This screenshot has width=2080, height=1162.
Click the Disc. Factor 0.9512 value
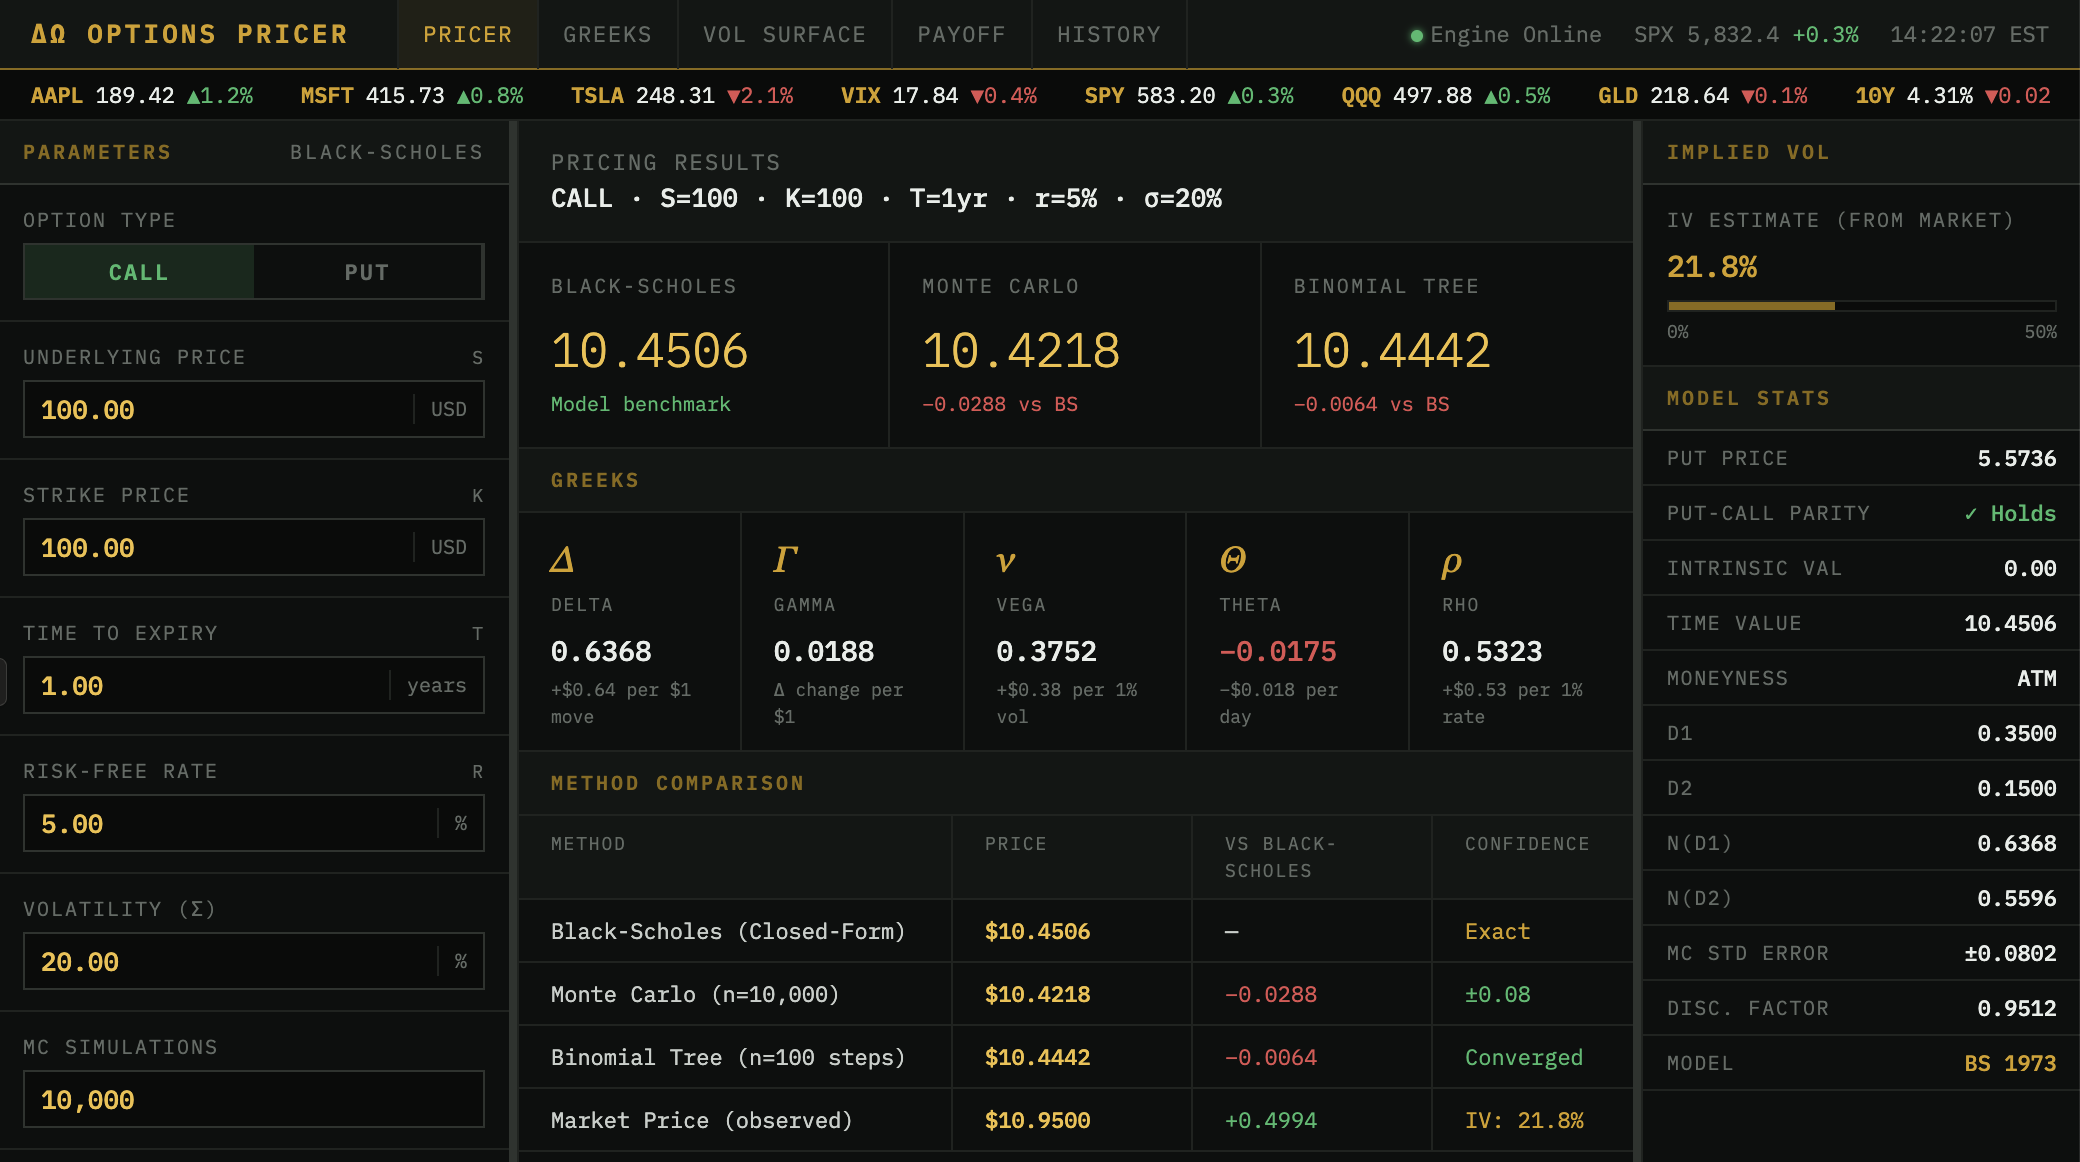tap(2016, 1008)
